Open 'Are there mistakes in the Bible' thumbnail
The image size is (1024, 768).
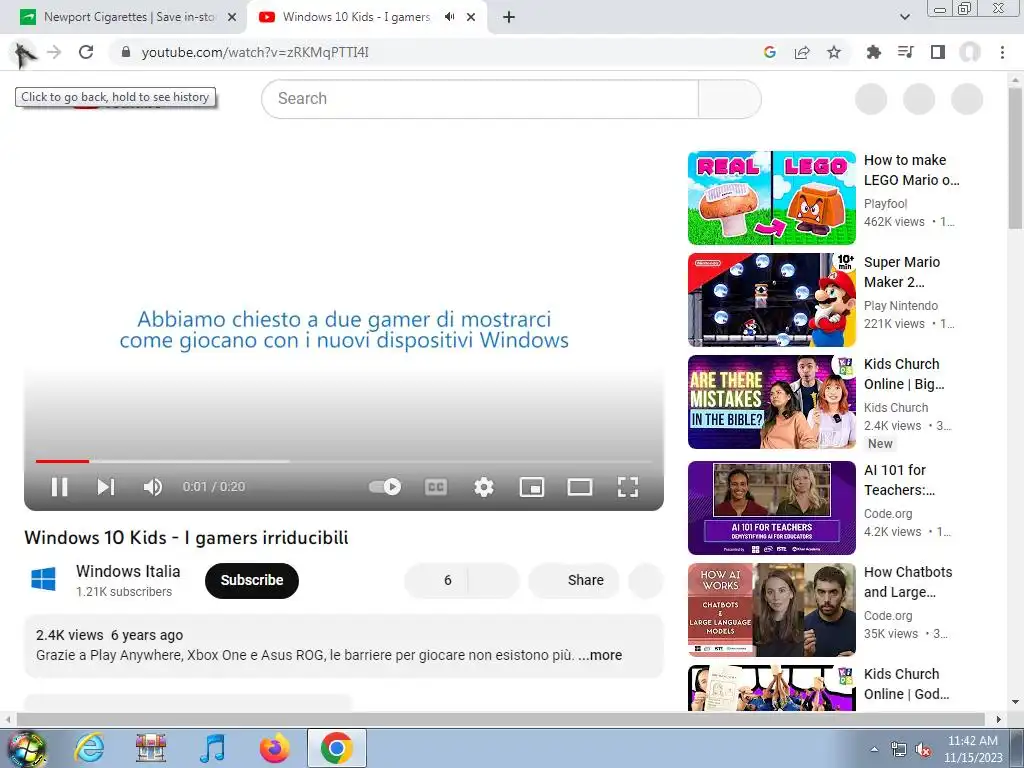[771, 402]
